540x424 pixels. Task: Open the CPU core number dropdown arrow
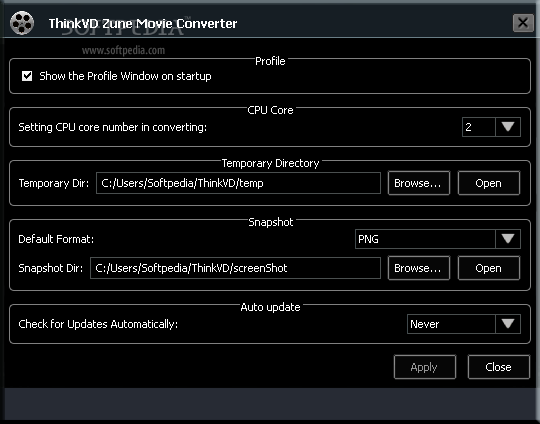tap(508, 127)
